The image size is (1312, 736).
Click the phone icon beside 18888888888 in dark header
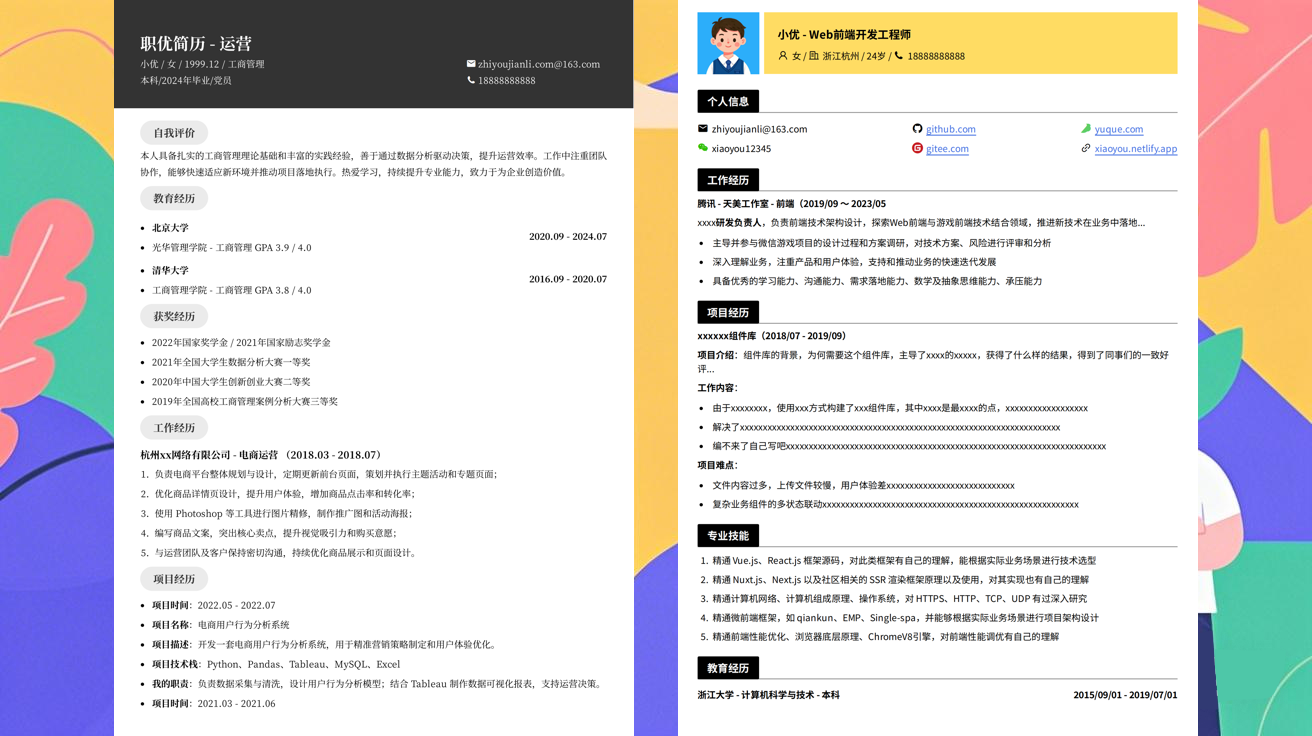coord(471,80)
